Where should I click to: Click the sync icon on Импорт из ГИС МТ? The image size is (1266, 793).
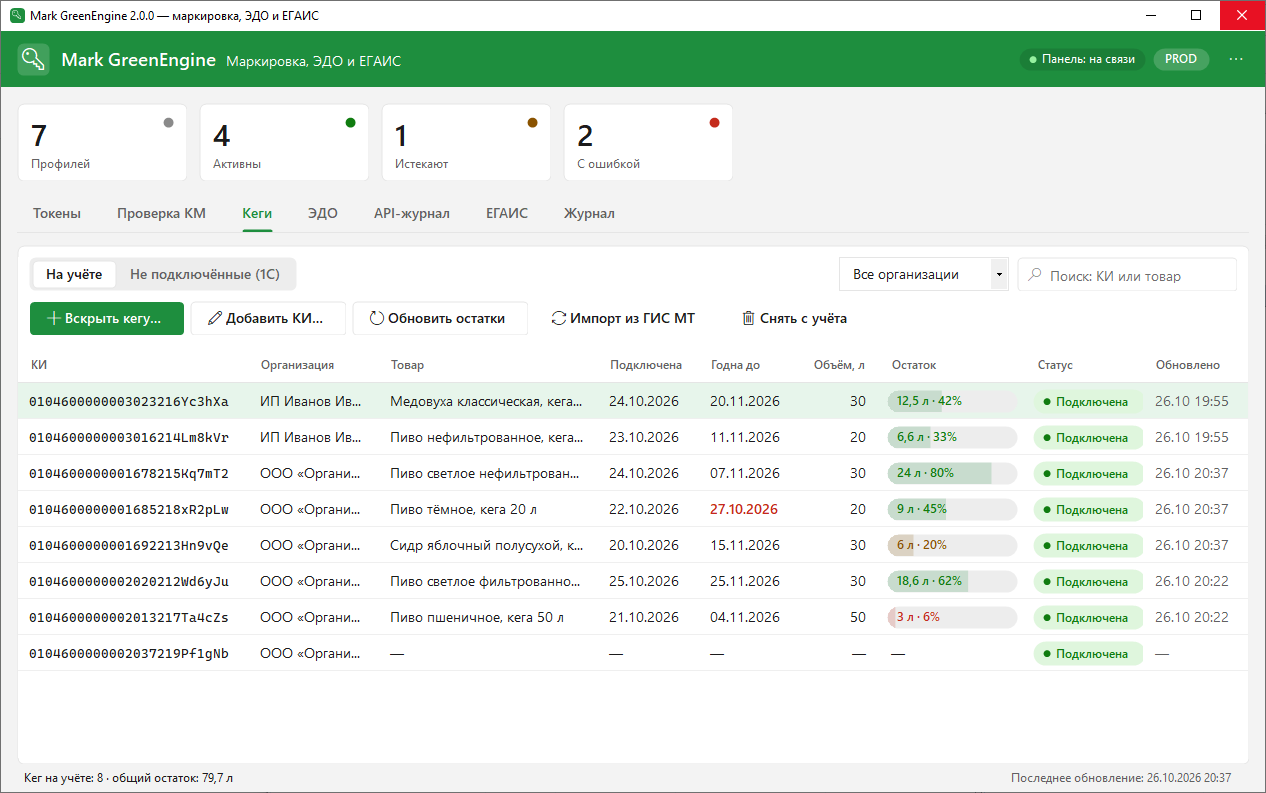pyautogui.click(x=559, y=319)
